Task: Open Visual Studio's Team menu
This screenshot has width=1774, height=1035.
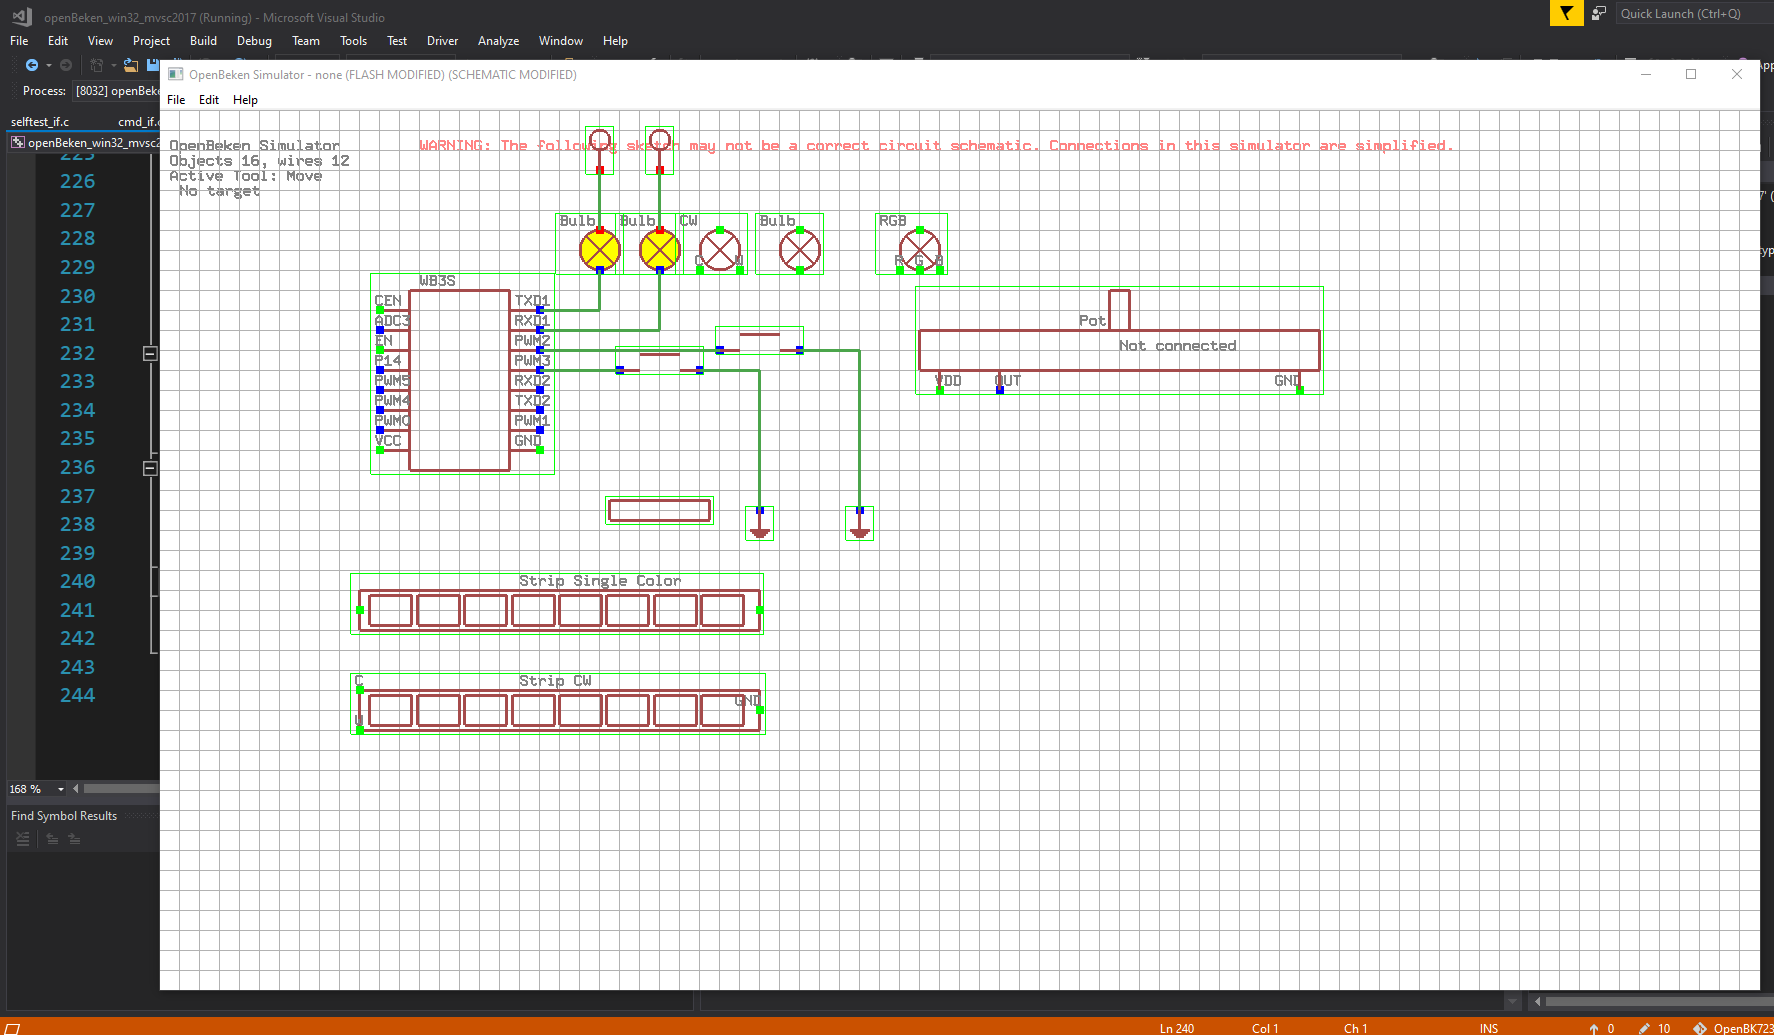Action: (306, 41)
